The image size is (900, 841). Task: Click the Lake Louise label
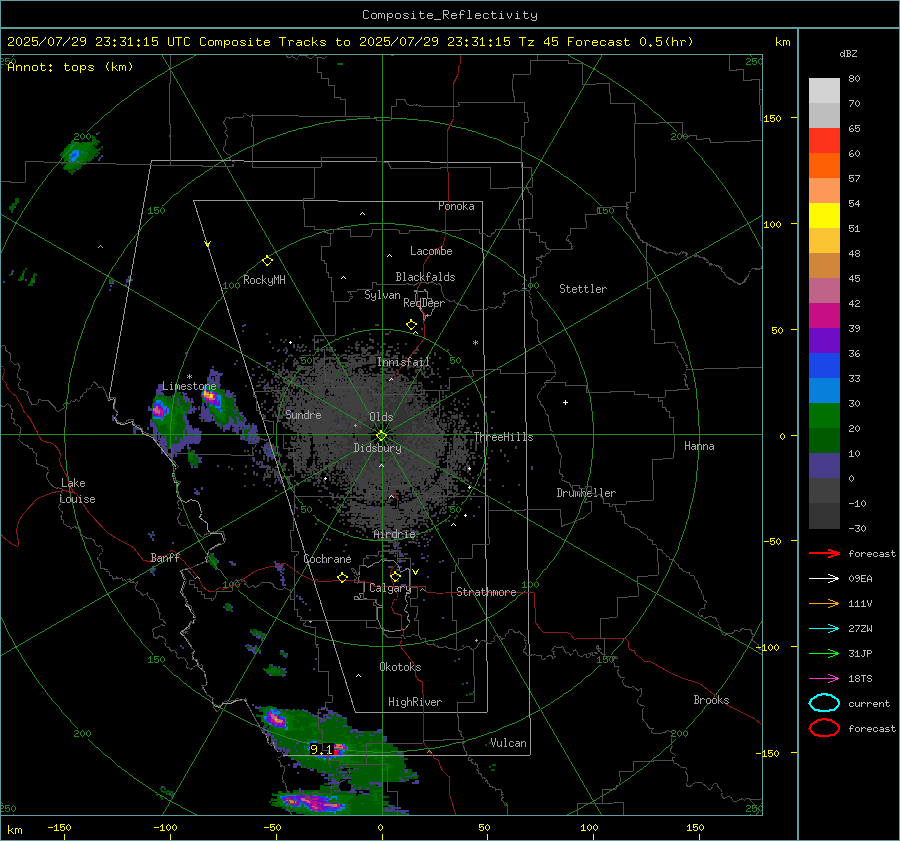coord(77,491)
